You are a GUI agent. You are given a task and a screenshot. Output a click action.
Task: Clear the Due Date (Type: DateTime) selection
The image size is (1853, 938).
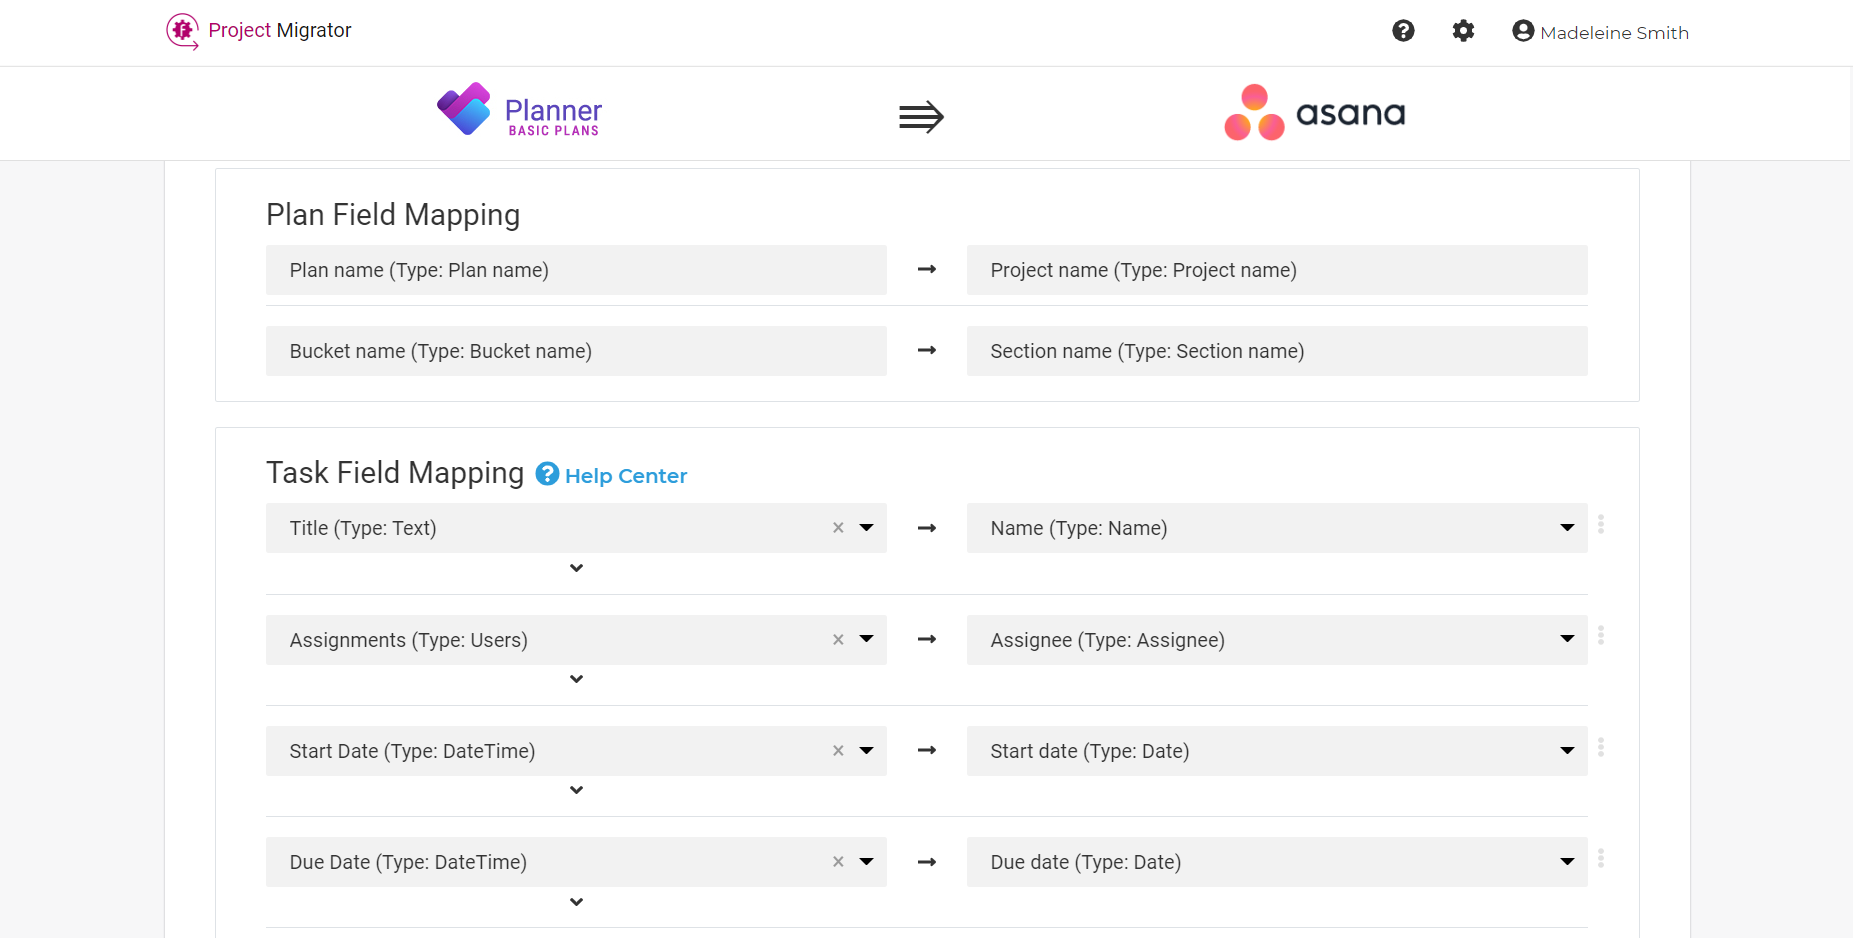pos(838,862)
